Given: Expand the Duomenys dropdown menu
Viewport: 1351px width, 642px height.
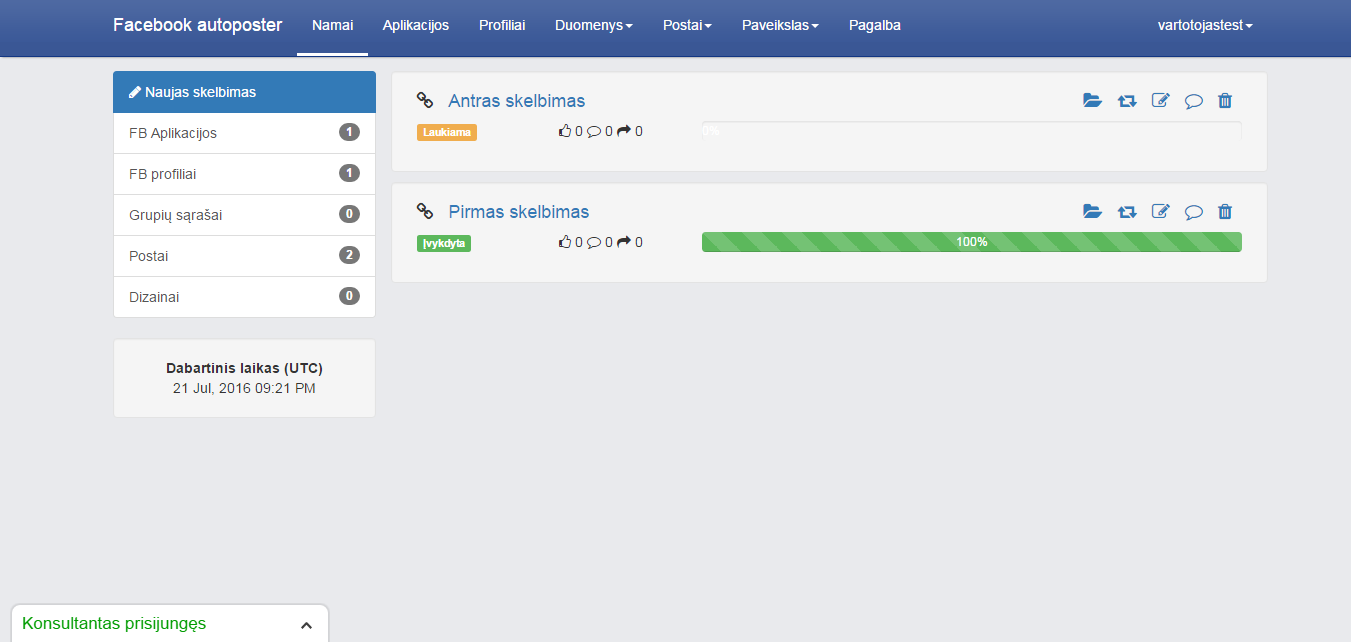Looking at the screenshot, I should [594, 26].
